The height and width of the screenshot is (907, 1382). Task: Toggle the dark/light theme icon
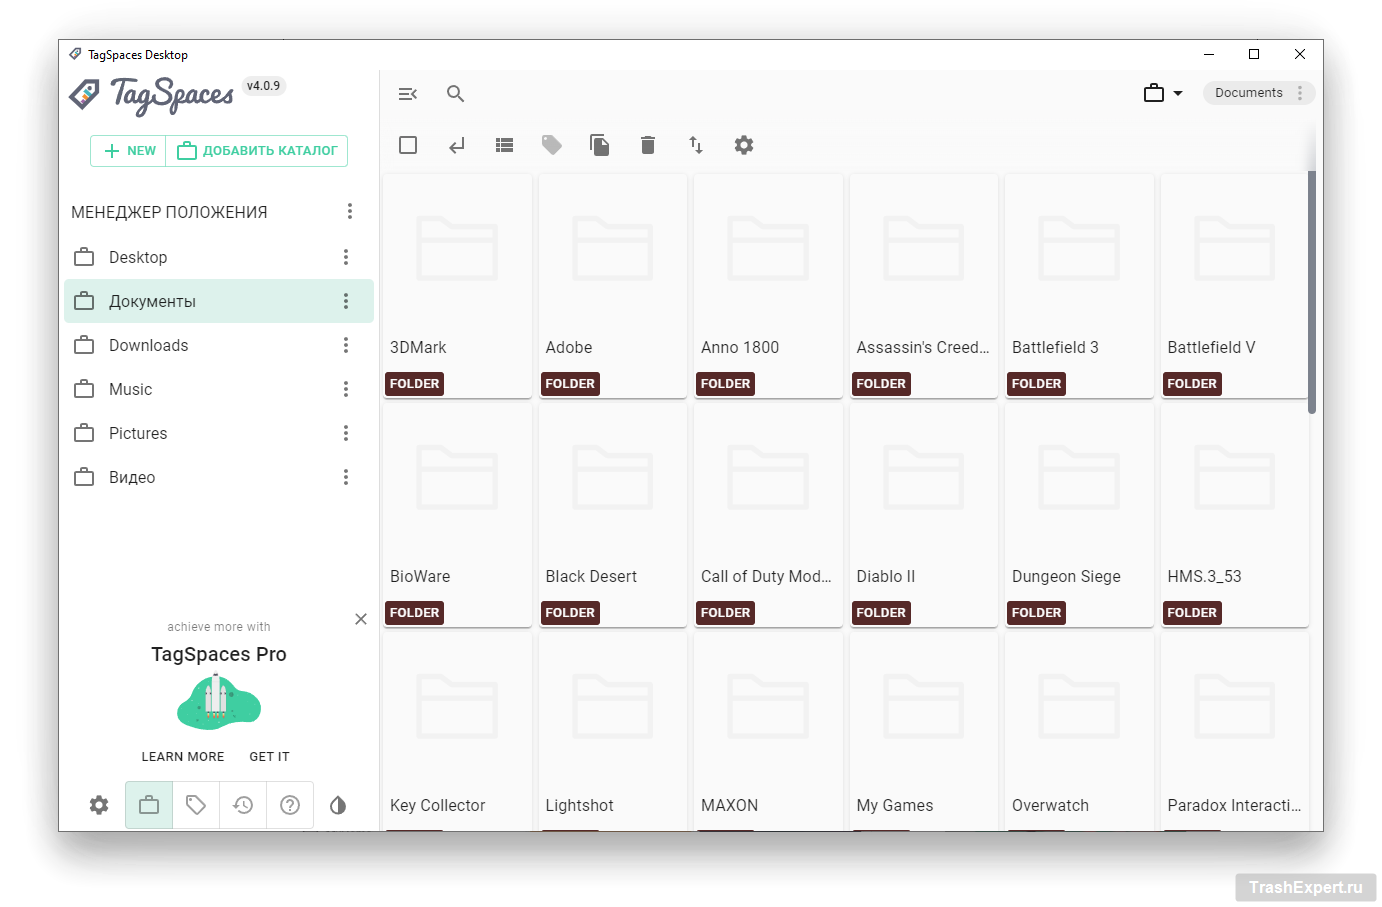(338, 805)
